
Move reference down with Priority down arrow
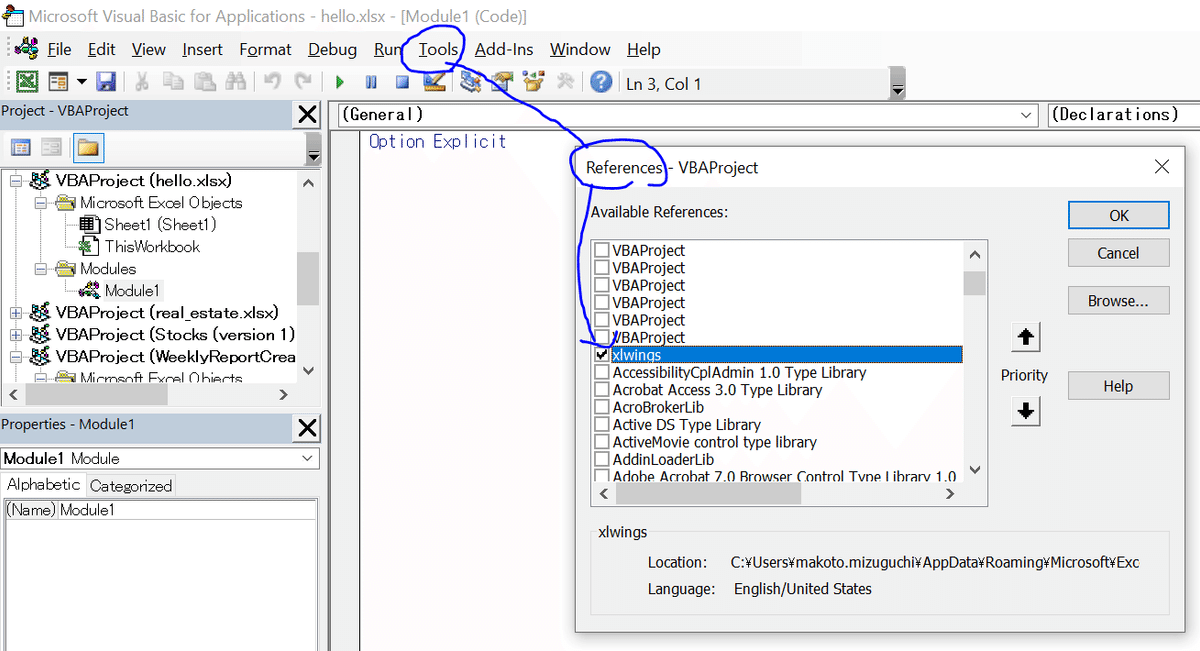click(1025, 411)
